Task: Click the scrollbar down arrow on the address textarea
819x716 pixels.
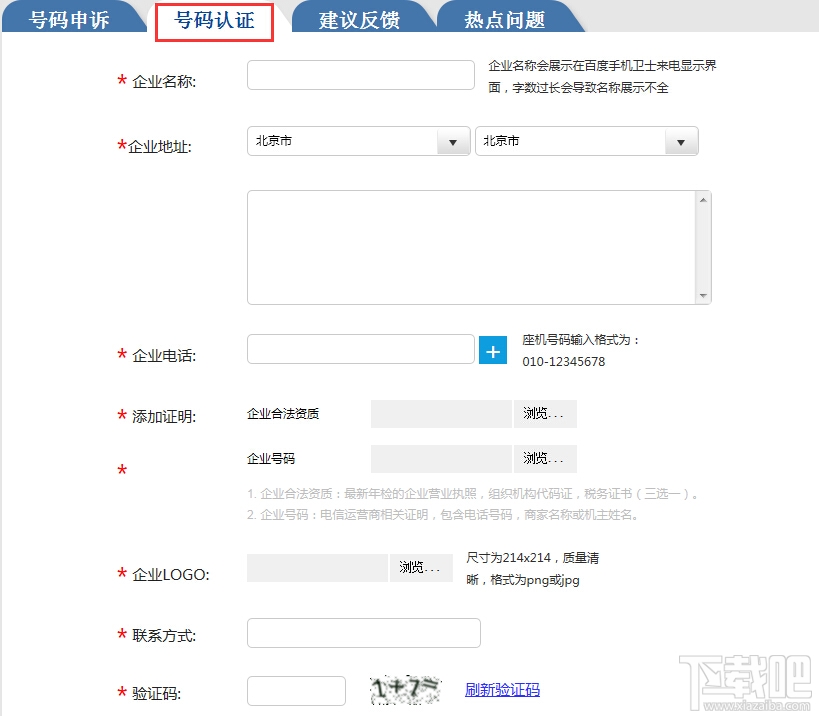Action: 705,296
